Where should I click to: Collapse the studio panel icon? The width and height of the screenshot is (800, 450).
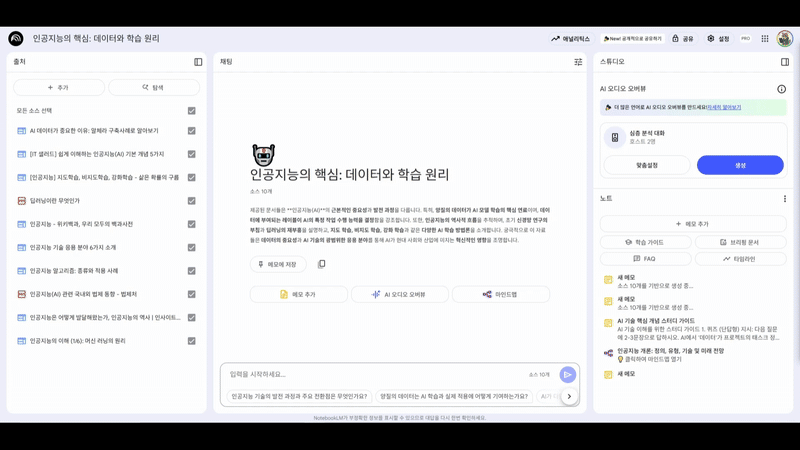[785, 62]
